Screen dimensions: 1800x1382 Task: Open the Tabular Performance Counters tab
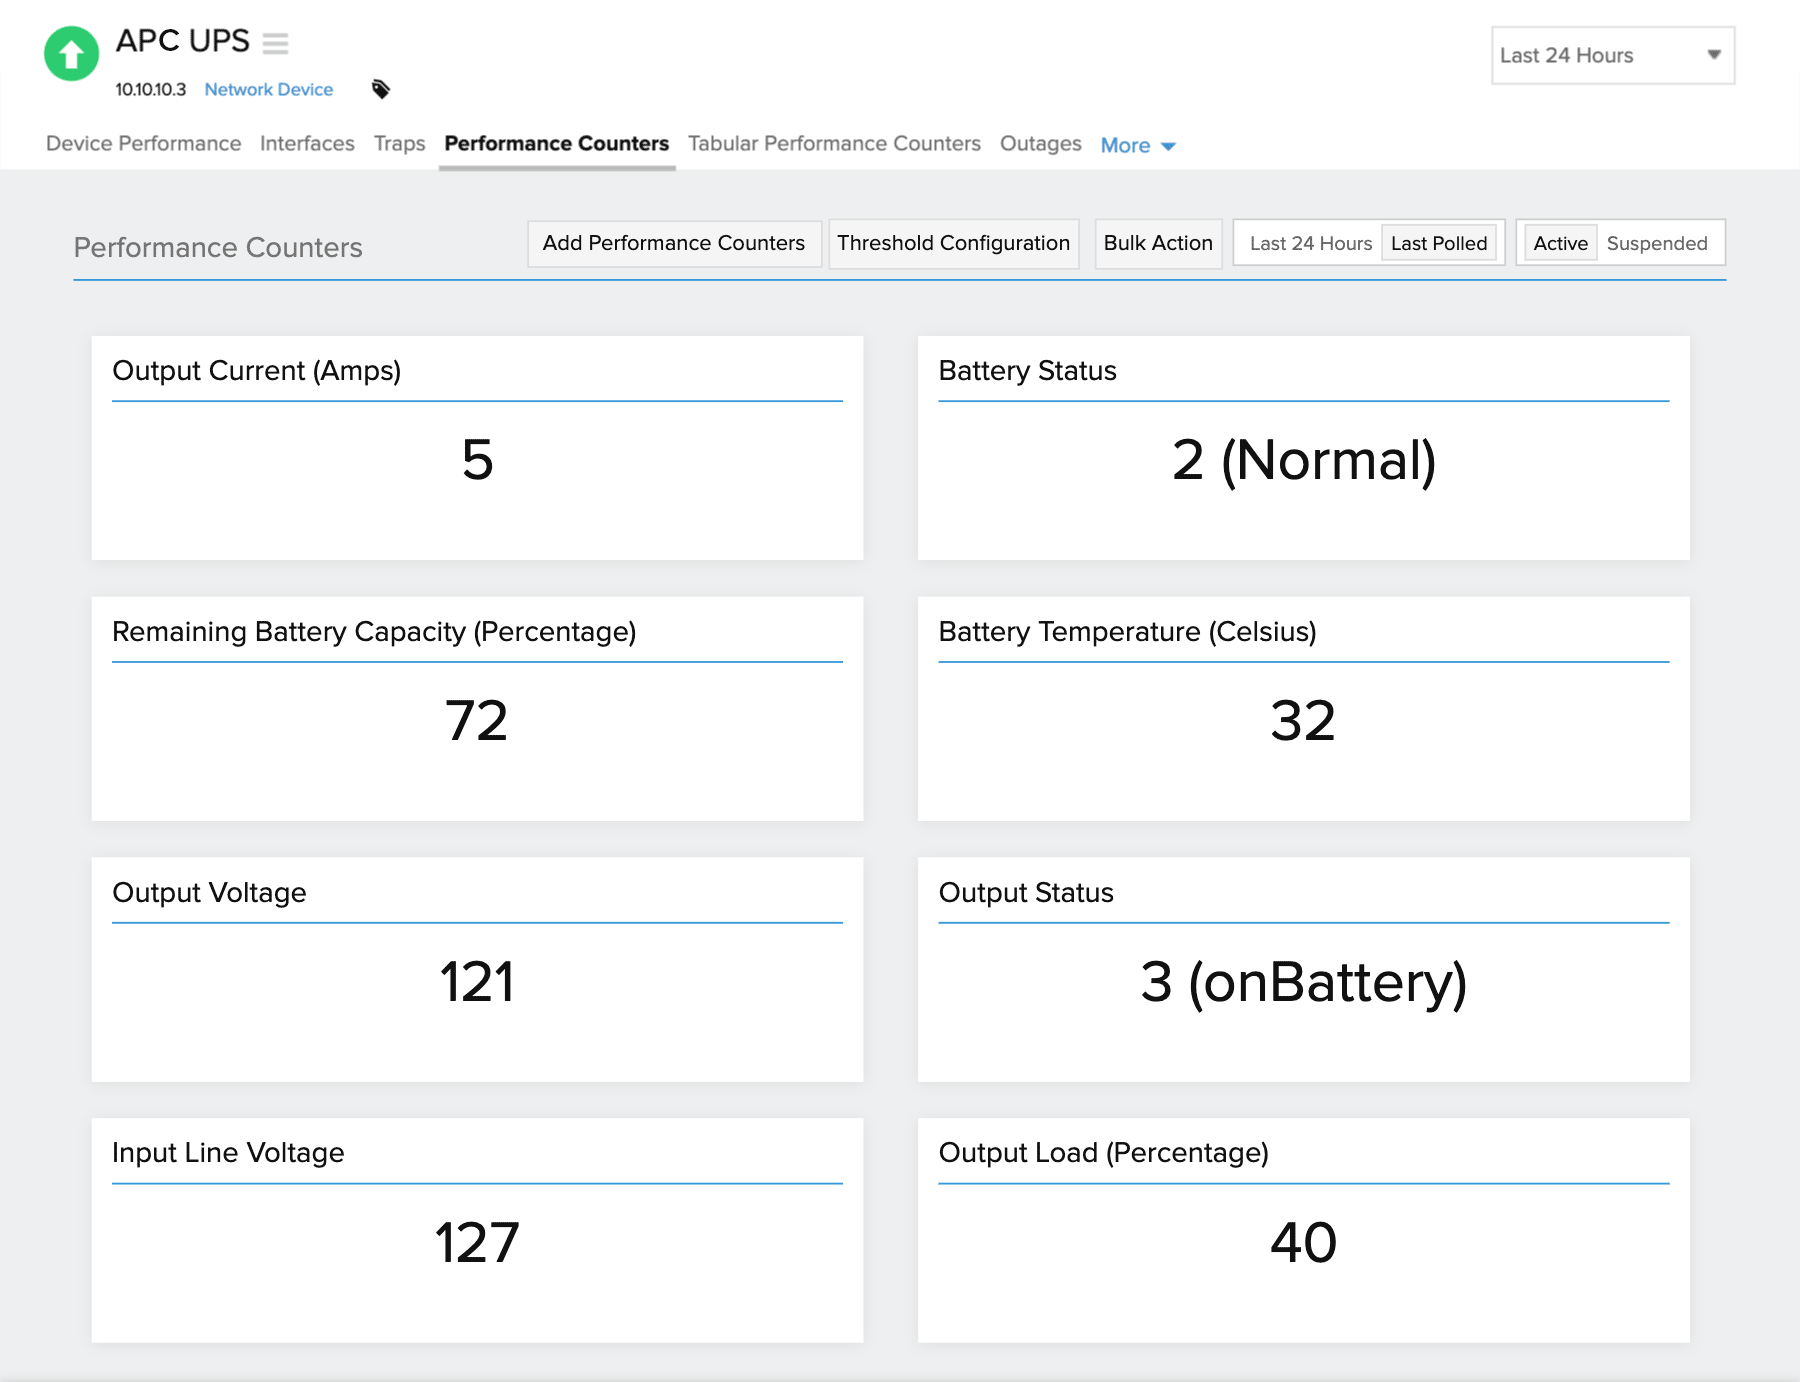click(x=834, y=143)
